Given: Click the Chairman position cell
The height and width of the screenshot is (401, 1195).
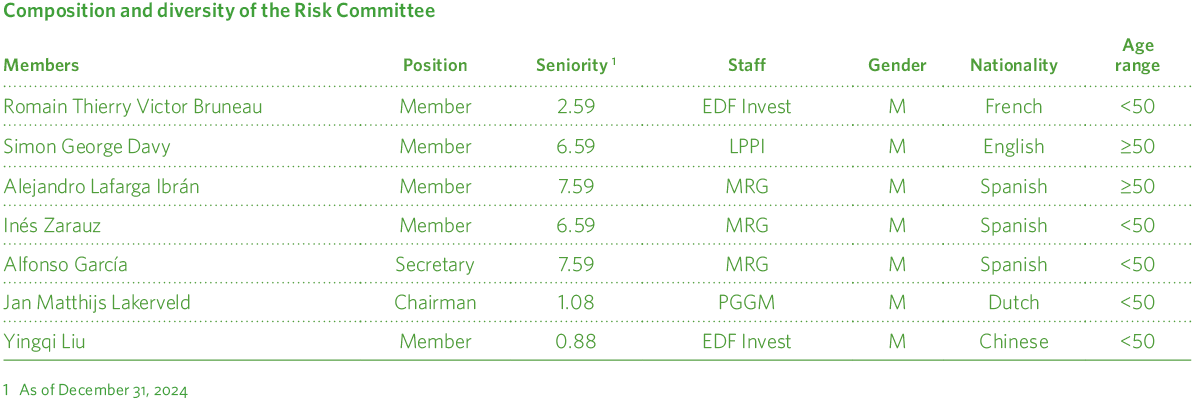Looking at the screenshot, I should tap(435, 303).
